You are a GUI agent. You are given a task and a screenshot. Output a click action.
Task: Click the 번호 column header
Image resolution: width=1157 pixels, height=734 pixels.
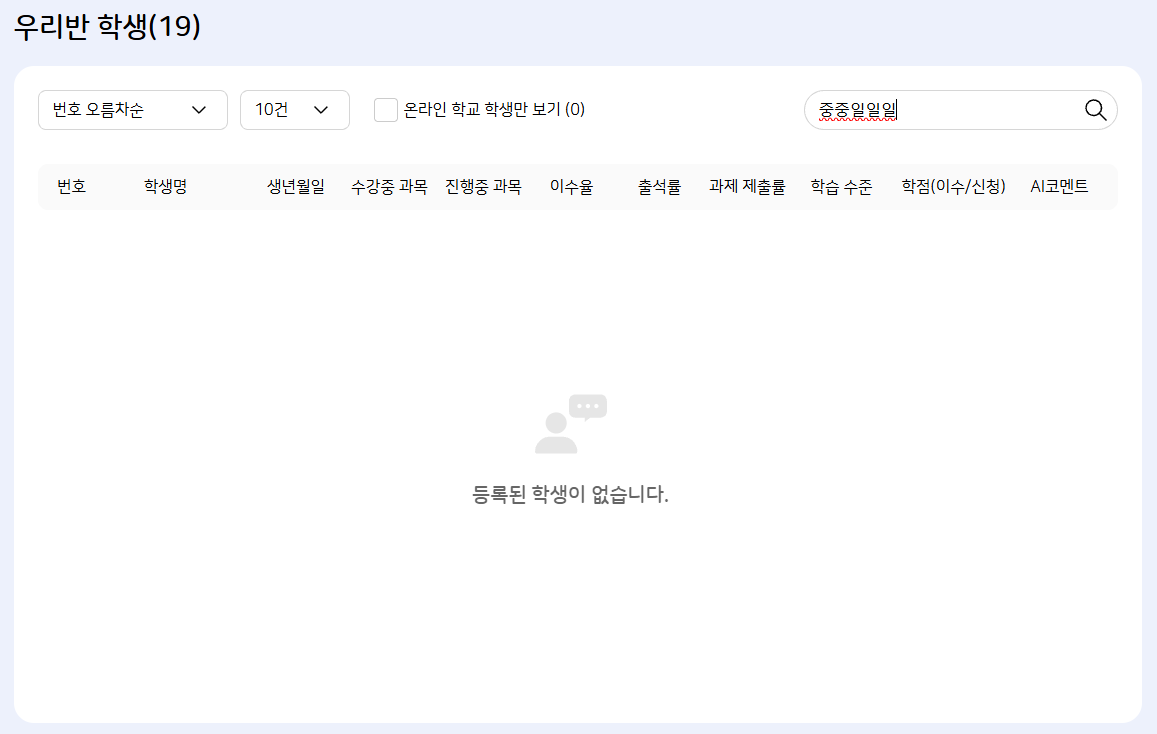[x=71, y=187]
